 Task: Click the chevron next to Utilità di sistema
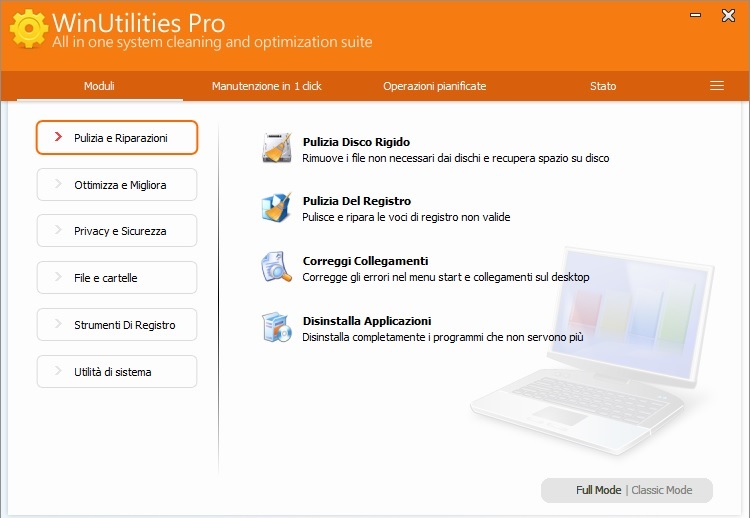click(58, 371)
